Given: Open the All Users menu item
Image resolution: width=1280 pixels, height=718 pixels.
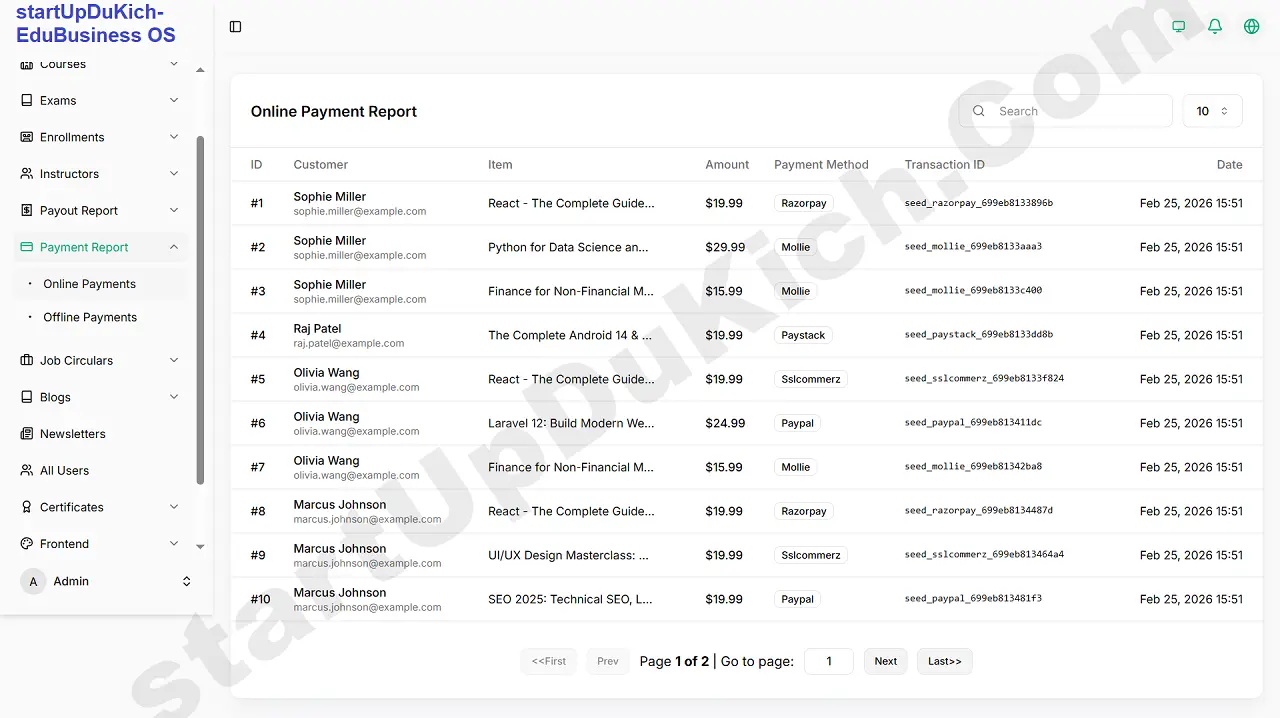Looking at the screenshot, I should click(x=64, y=471).
